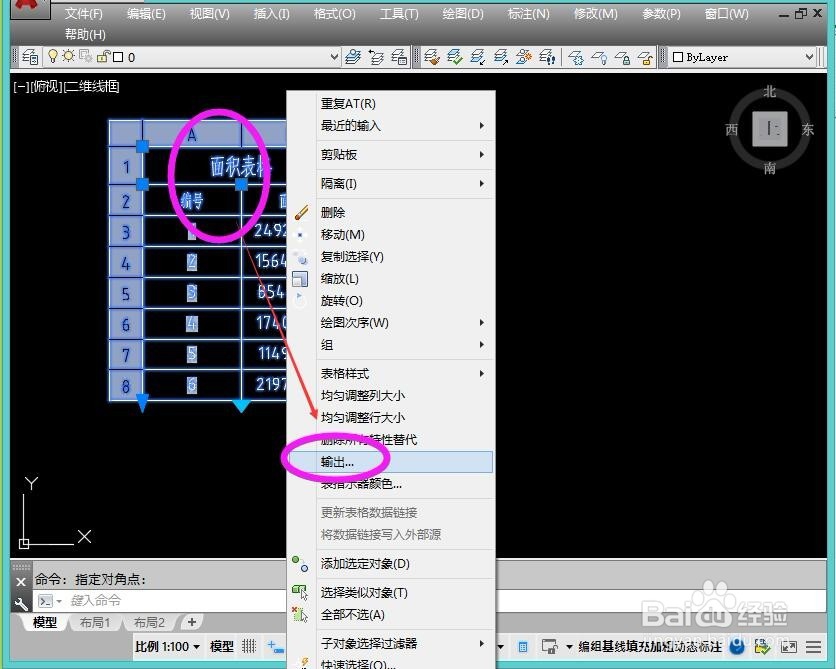Viewport: 836px width, 669px height.
Task: Toggle layer 0 freeze sun icon
Action: [68, 57]
